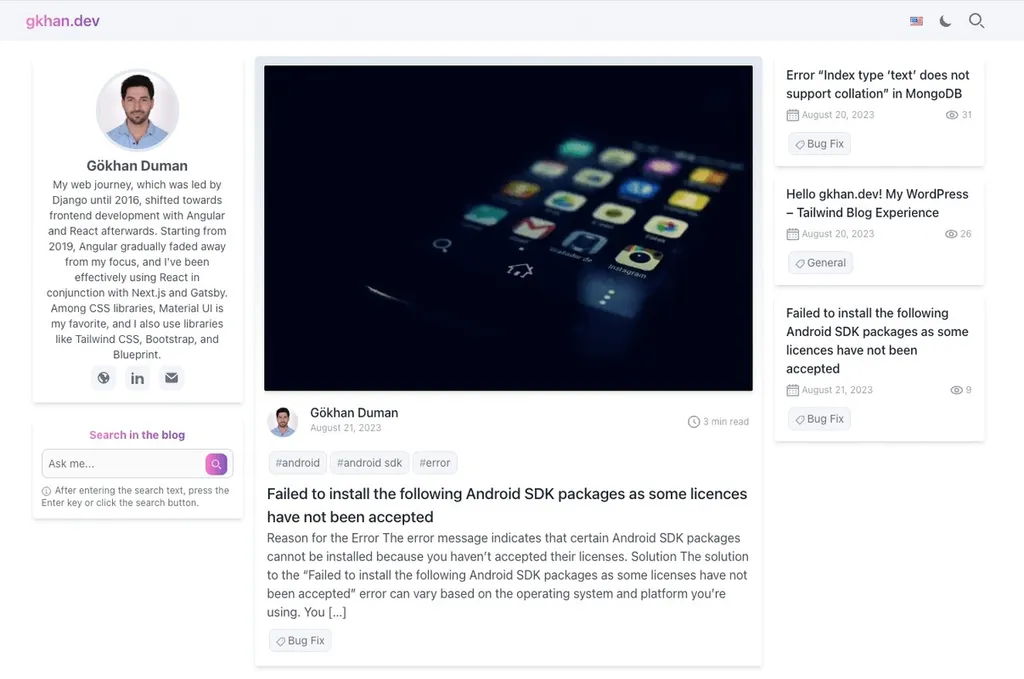The width and height of the screenshot is (1024, 679).
Task: Select the General category tag
Action: 820,262
